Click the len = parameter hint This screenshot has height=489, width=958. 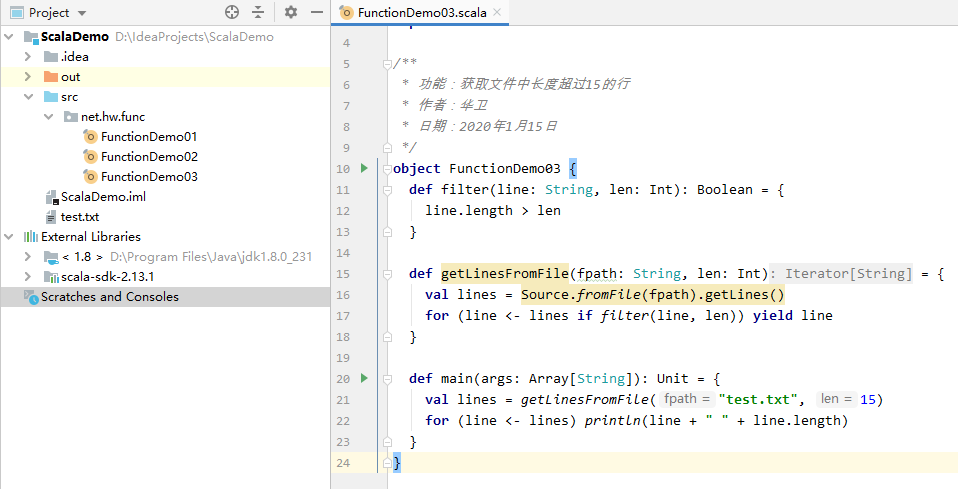coord(836,400)
